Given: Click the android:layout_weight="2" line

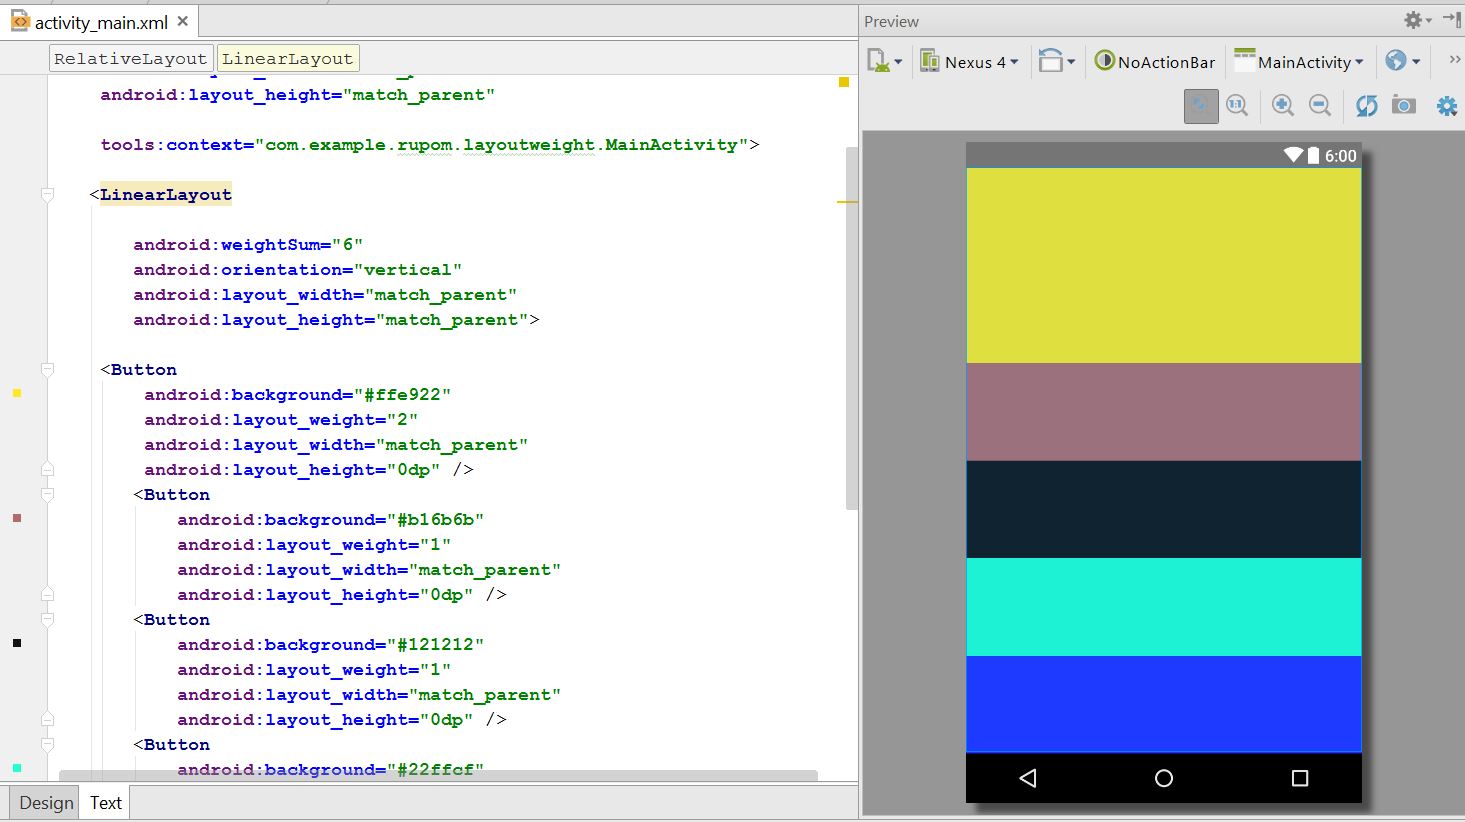Looking at the screenshot, I should [281, 419].
